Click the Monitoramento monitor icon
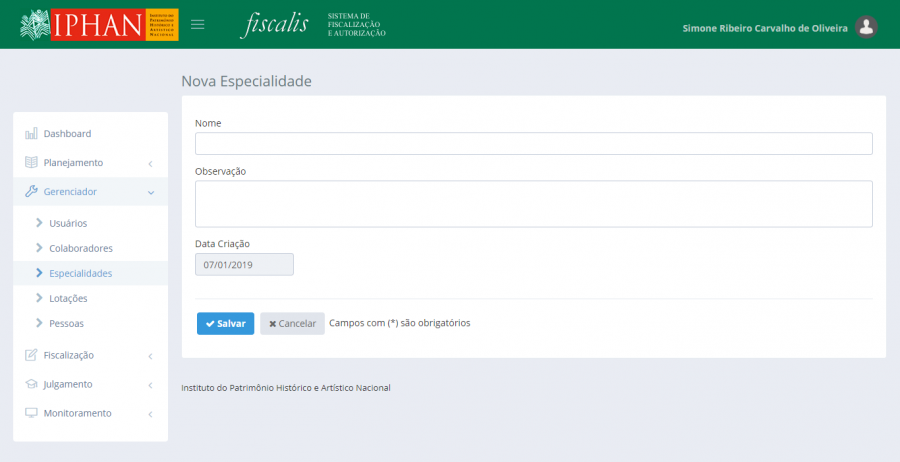900x462 pixels. coord(31,413)
